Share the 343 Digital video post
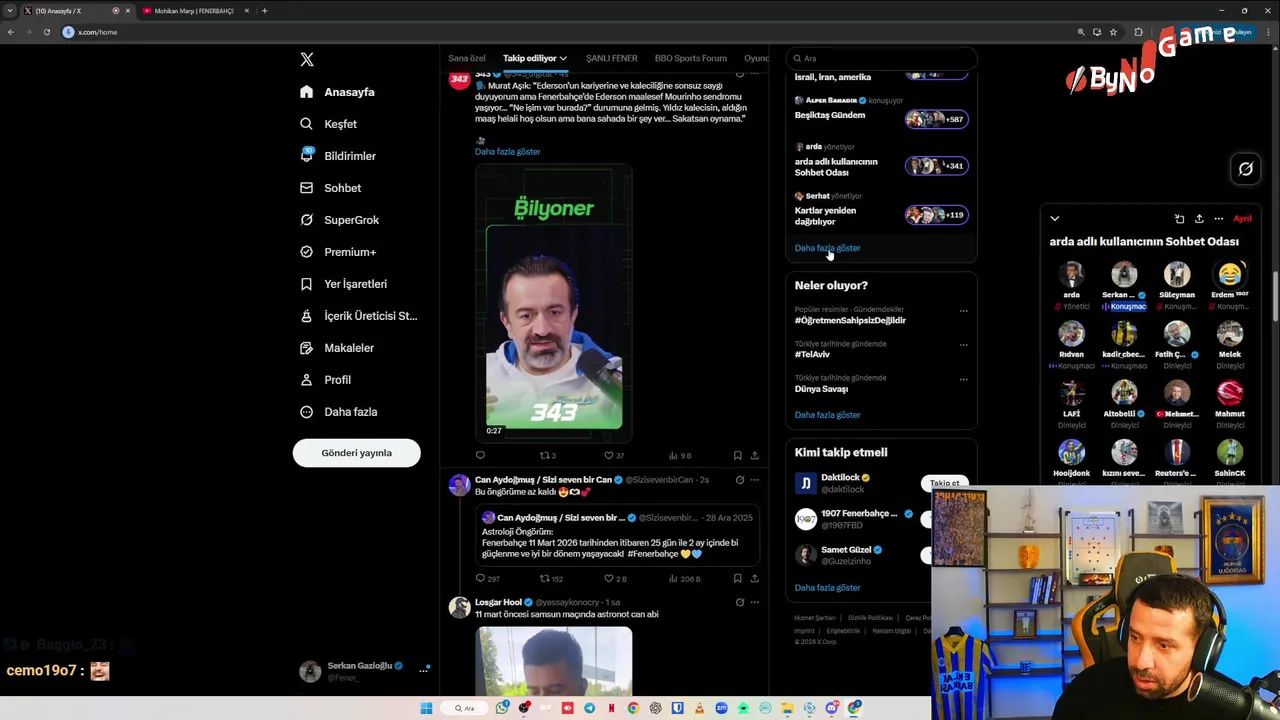Viewport: 1280px width, 720px height. (754, 455)
